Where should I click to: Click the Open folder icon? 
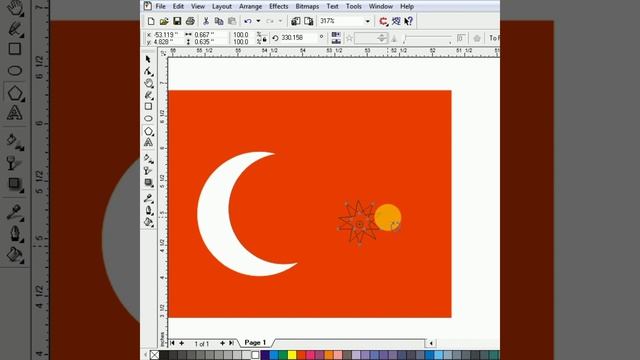[164, 21]
